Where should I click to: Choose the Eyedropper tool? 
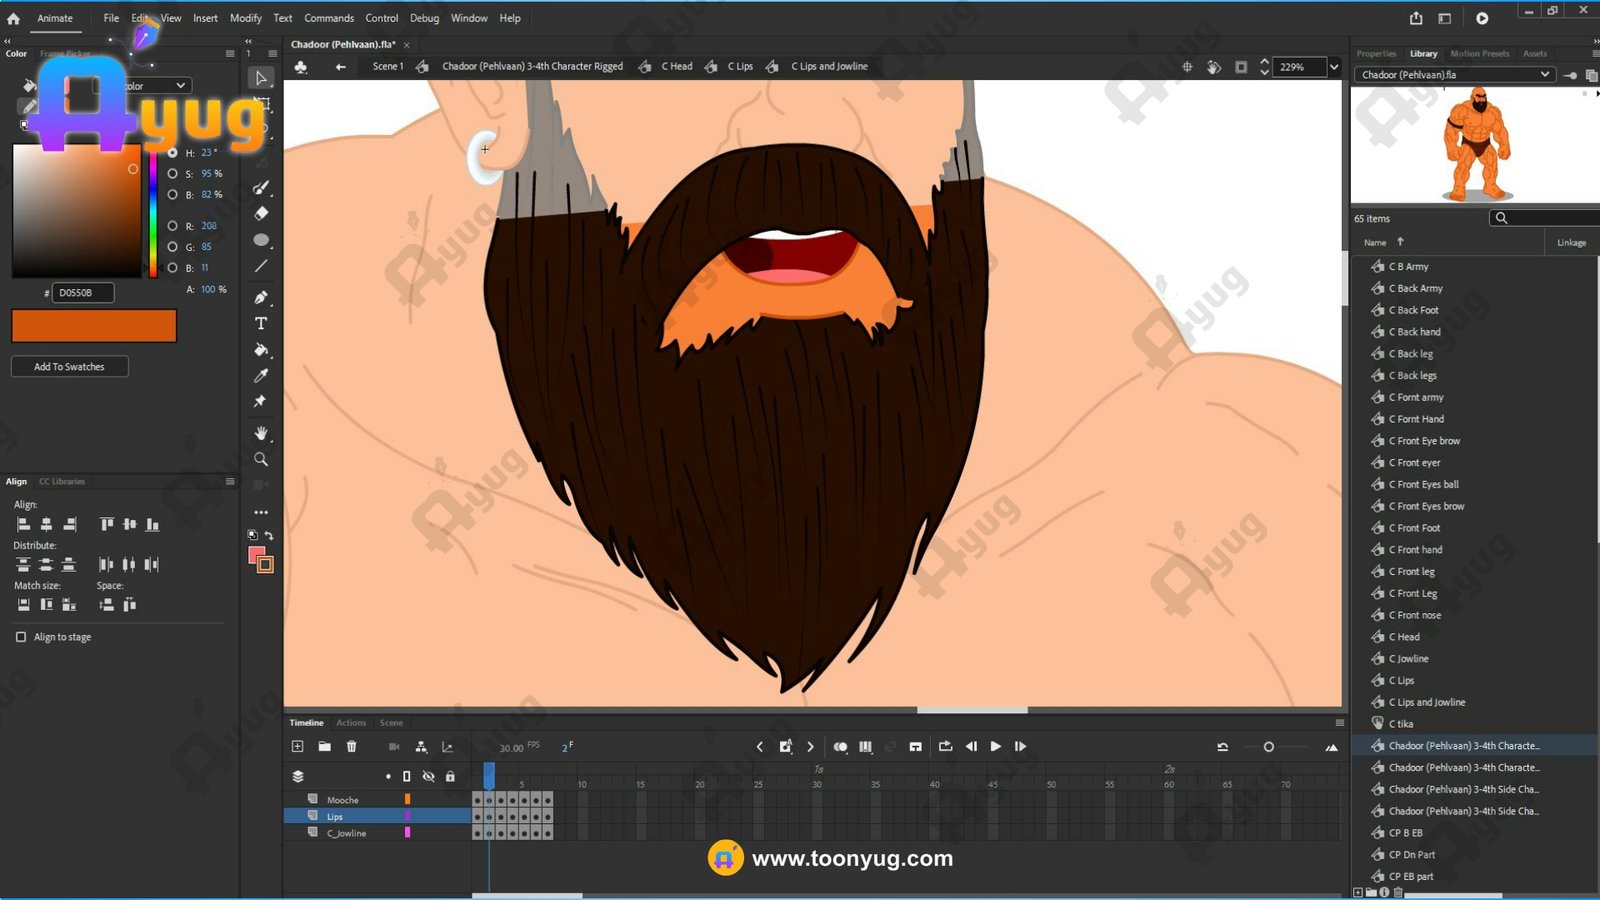coord(261,376)
